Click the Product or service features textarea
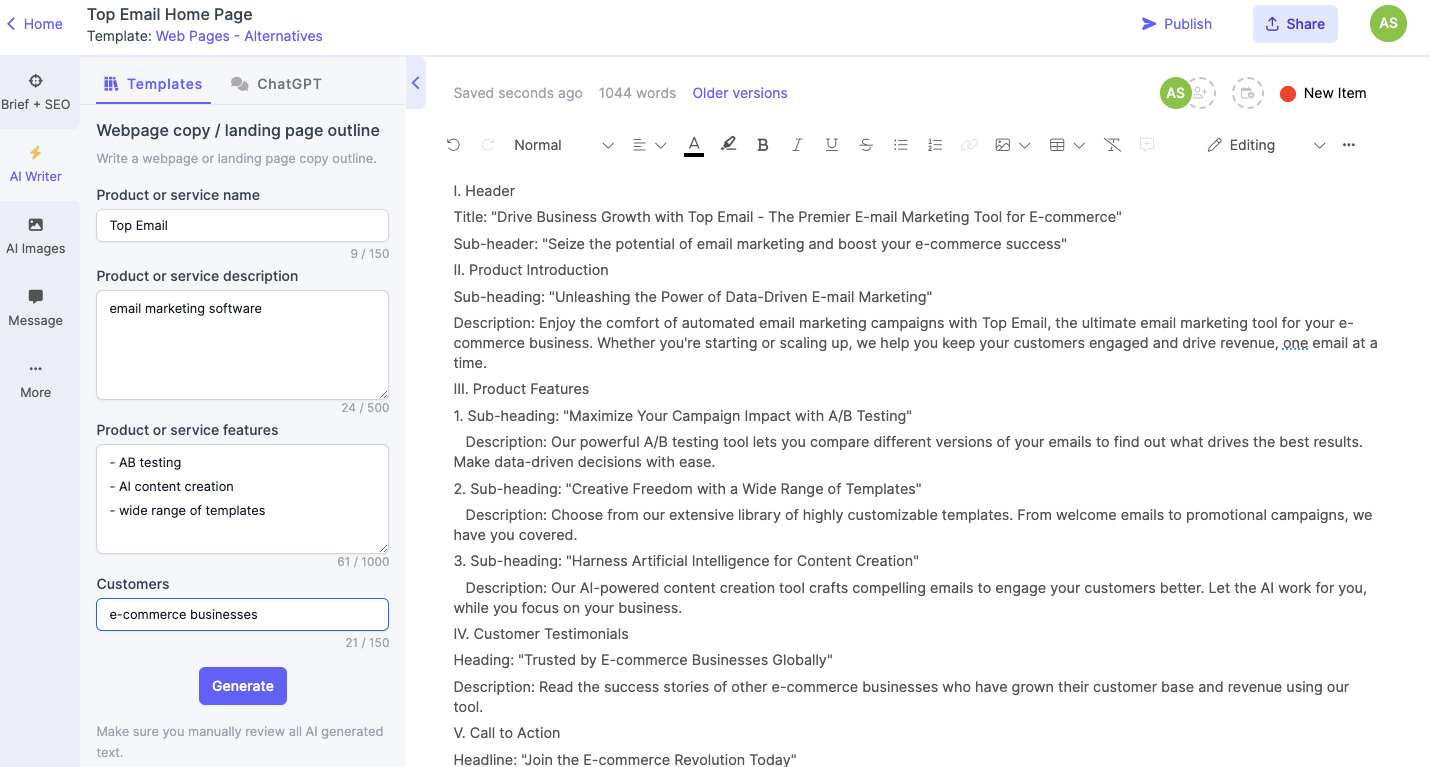Image resolution: width=1430 pixels, height=767 pixels. coord(242,499)
